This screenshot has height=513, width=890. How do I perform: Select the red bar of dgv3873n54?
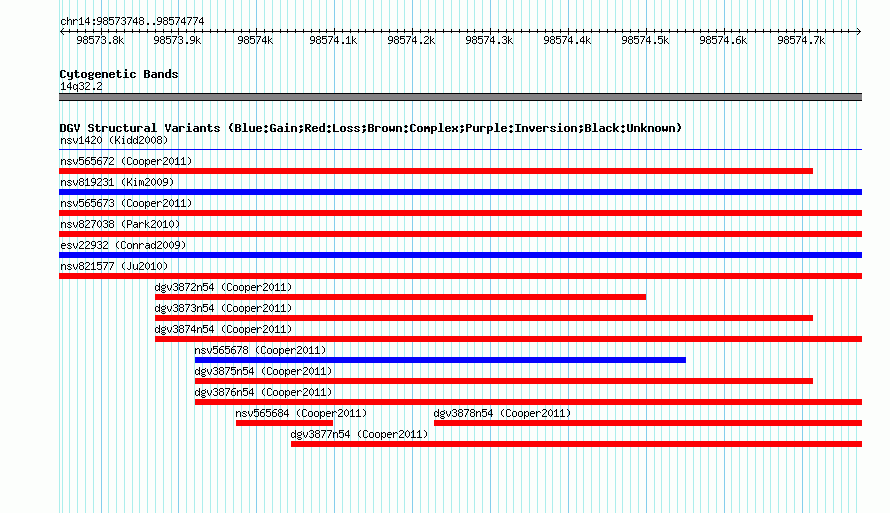484,318
